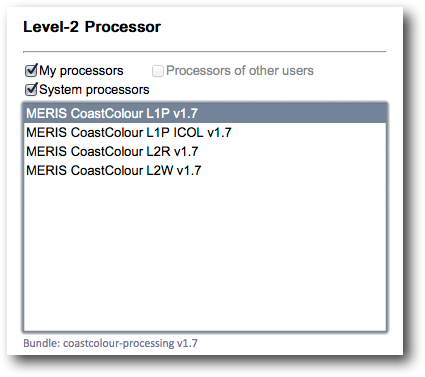Click blank area right of L2W entry
Screen dimensions: 425x377
click(x=293, y=171)
